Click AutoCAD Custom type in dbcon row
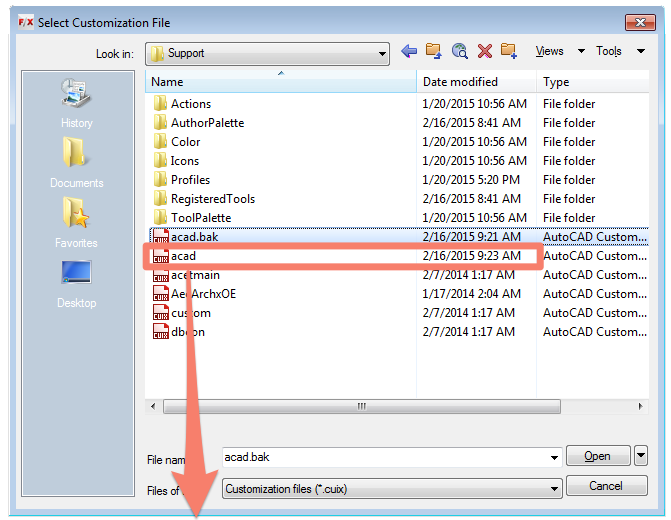 coord(595,332)
